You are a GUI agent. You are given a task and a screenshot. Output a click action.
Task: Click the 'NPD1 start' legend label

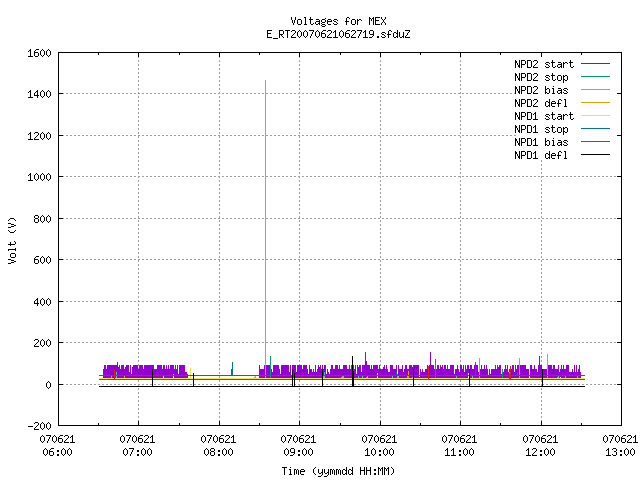click(x=544, y=116)
